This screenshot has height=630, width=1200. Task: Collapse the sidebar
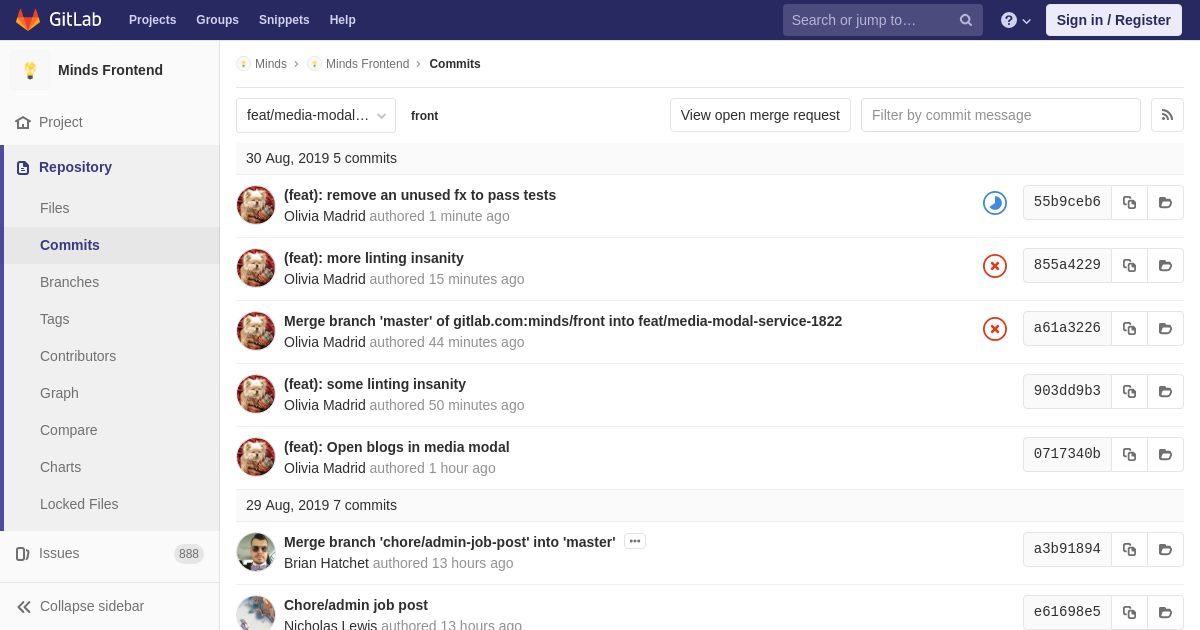[110, 606]
